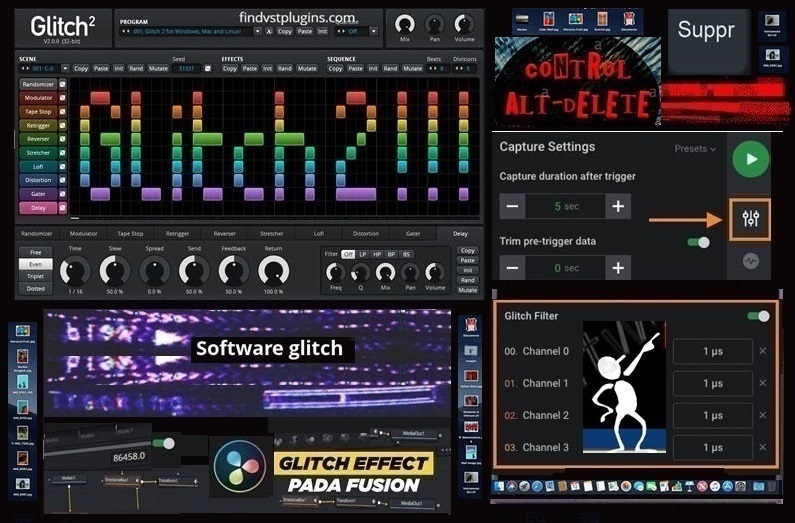The image size is (795, 523).
Task: Click the dice icon beside Lofi lane
Action: pyautogui.click(x=62, y=166)
